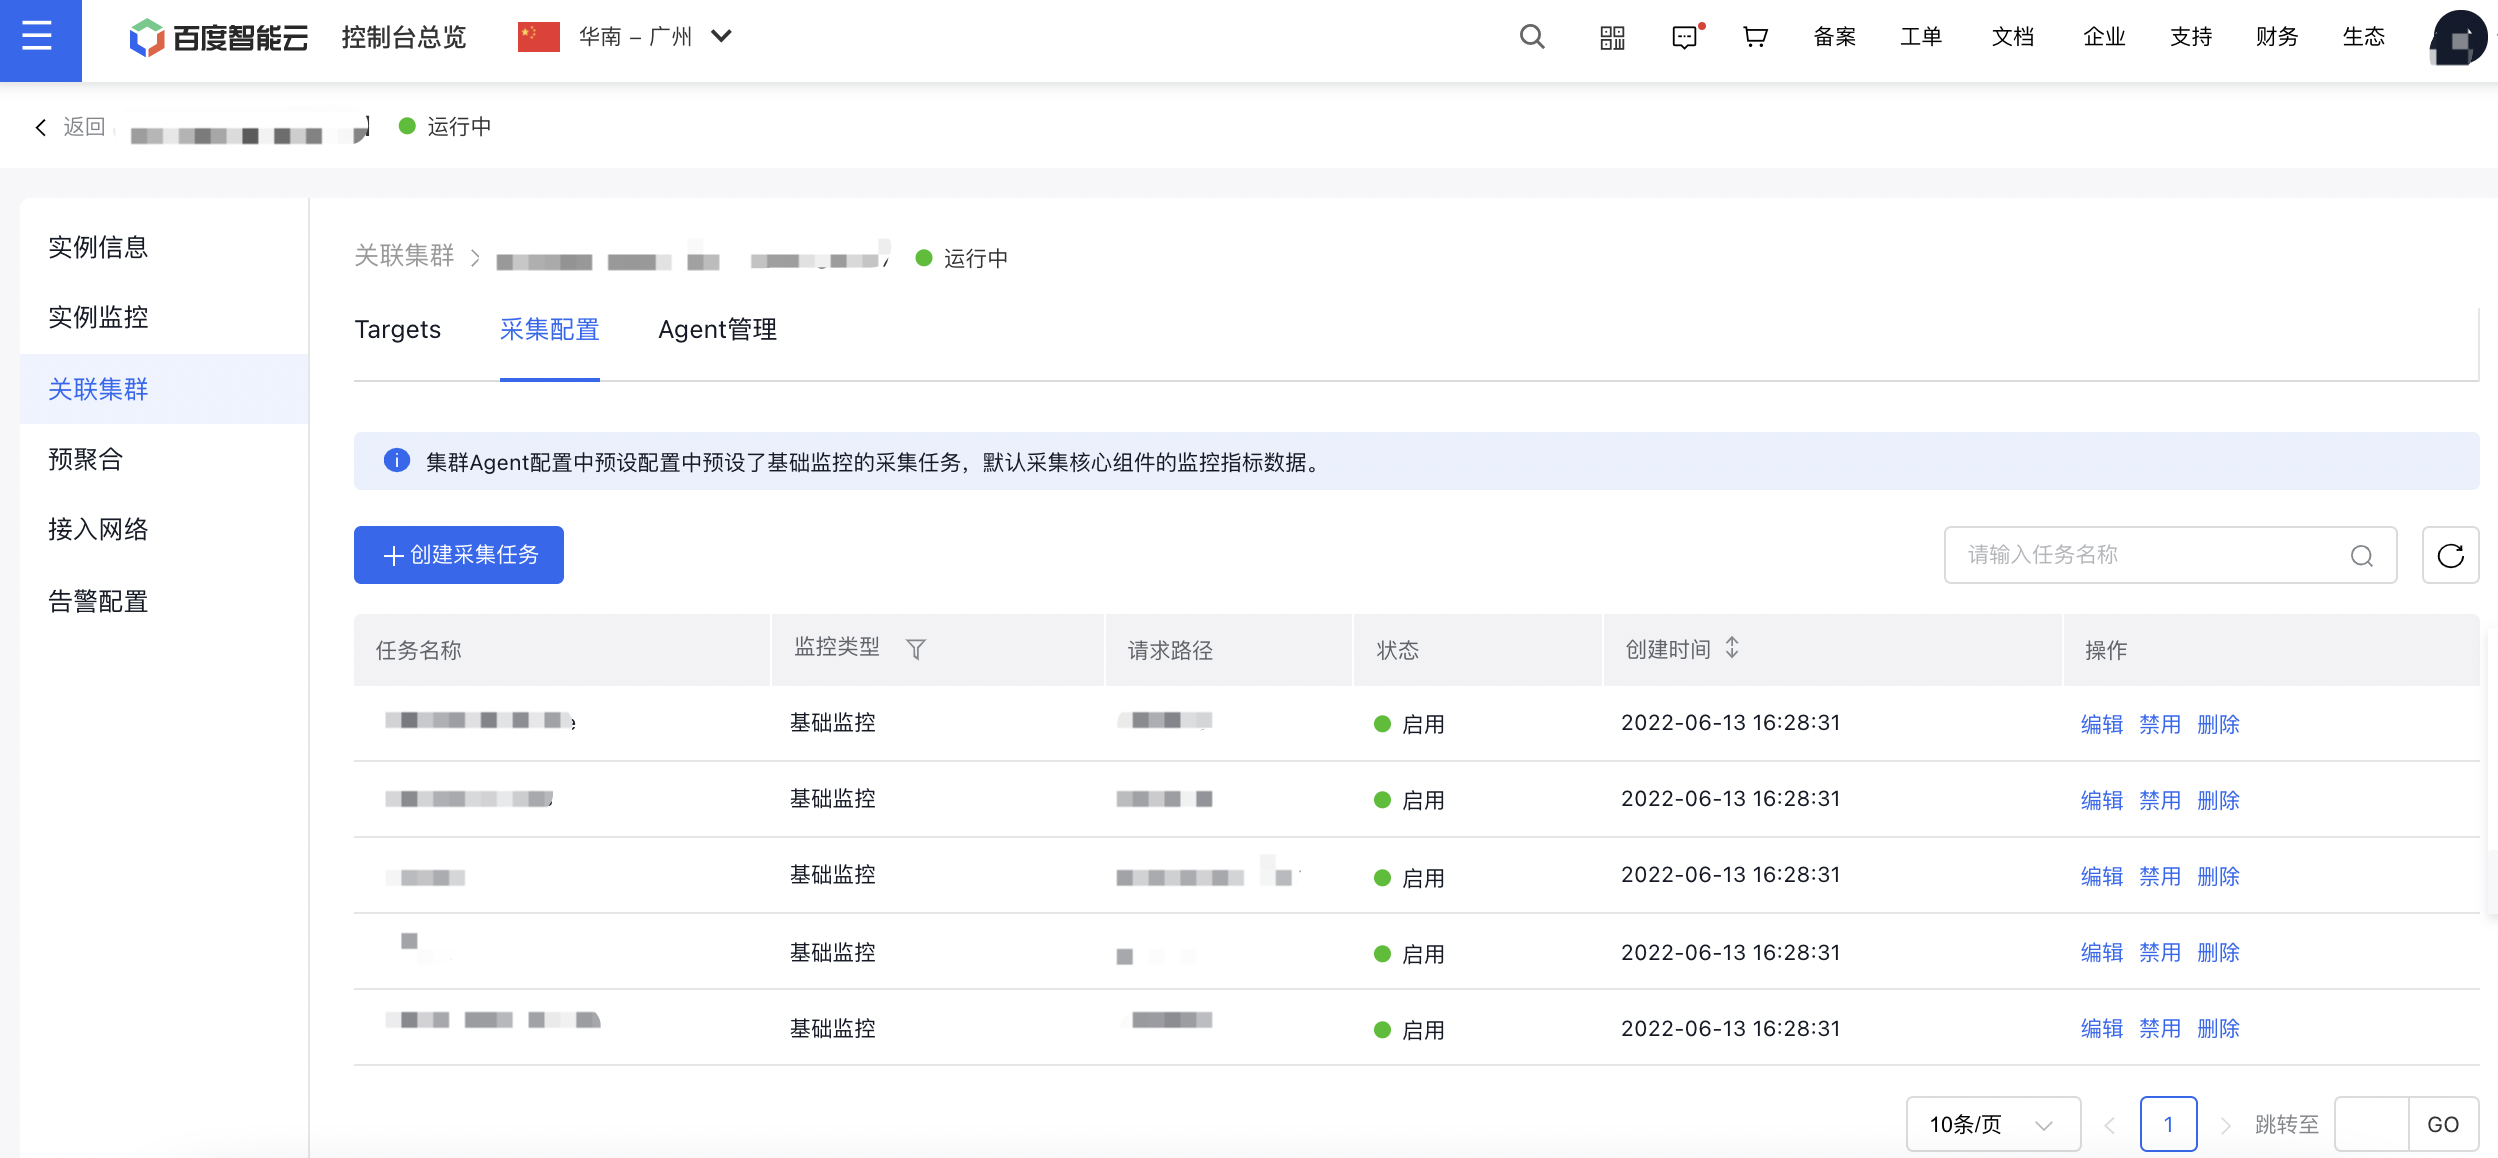Click the 返回 back link
Image resolution: width=2498 pixels, height=1158 pixels.
[84, 127]
